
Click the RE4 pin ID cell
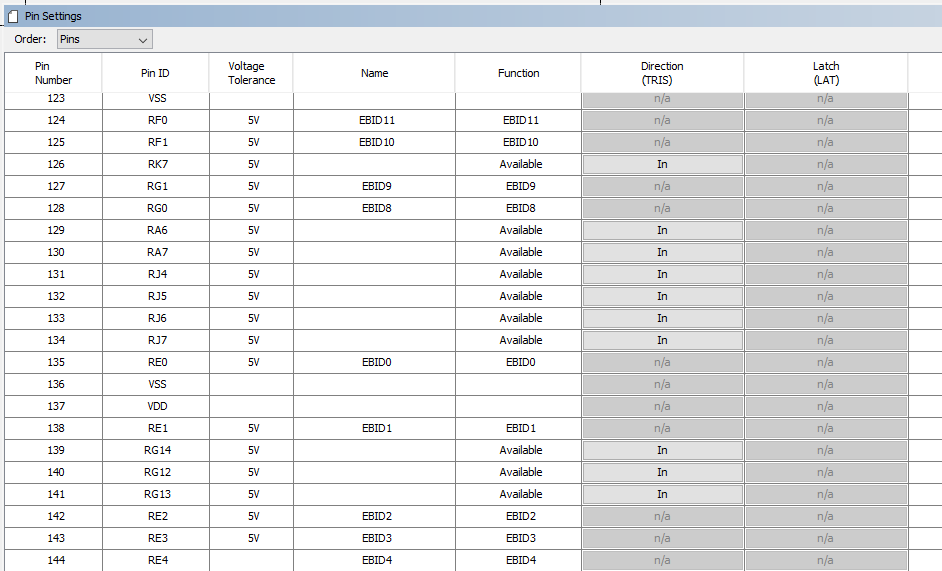tap(156, 560)
